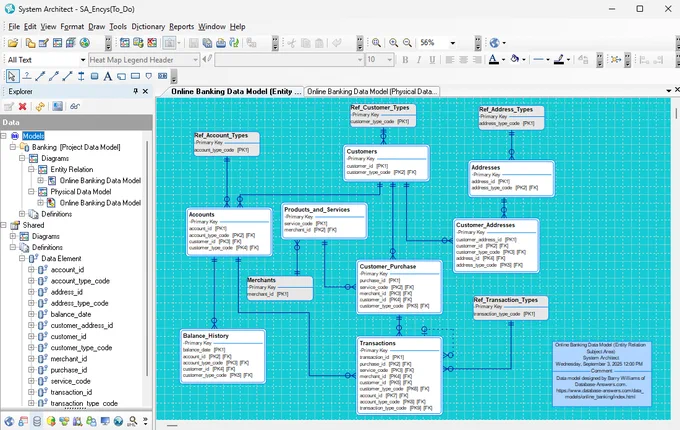Screen dimensions: 680x430
Task: Click the Bold formatting button
Action: [x=405, y=60]
